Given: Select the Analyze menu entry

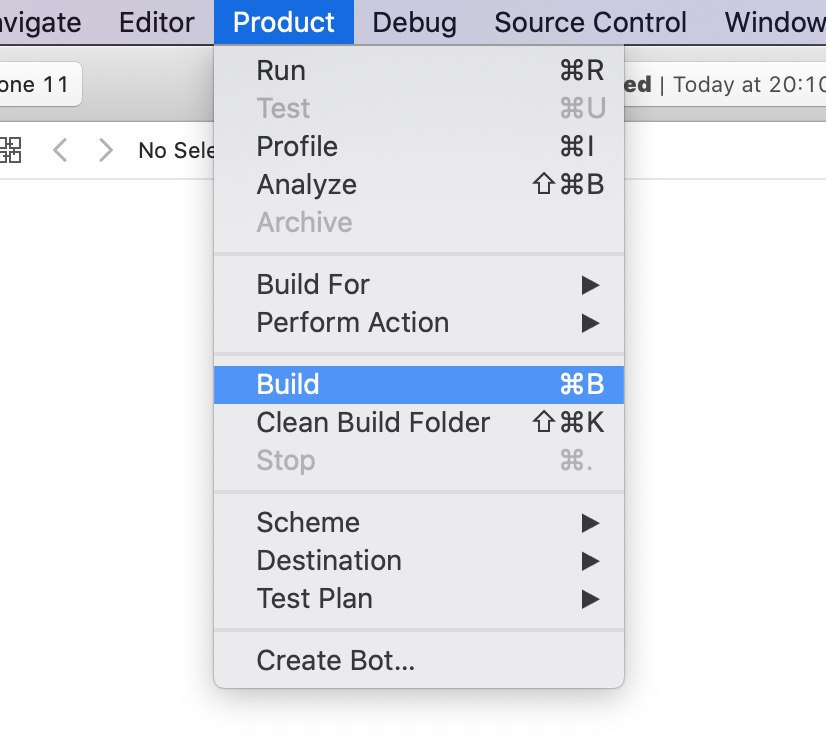Looking at the screenshot, I should [419, 184].
